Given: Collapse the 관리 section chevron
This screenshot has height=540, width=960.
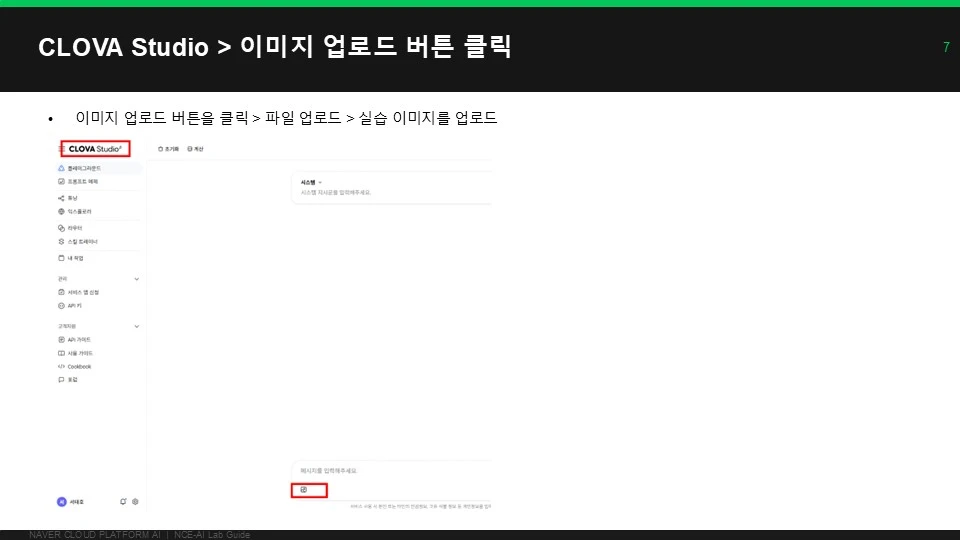Looking at the screenshot, I should pyautogui.click(x=137, y=279).
